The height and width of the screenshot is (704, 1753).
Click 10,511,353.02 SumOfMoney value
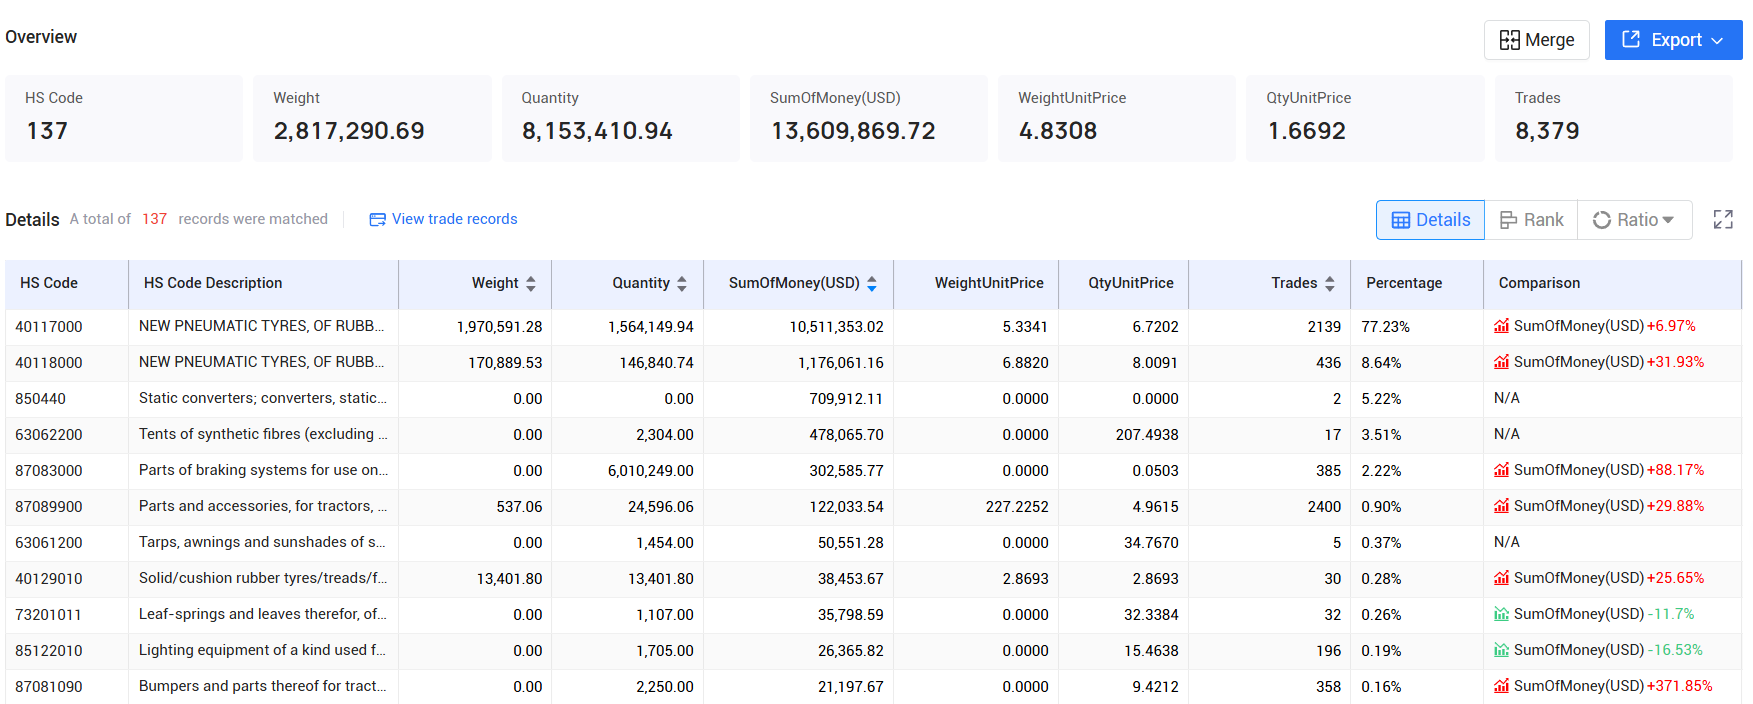click(x=836, y=327)
